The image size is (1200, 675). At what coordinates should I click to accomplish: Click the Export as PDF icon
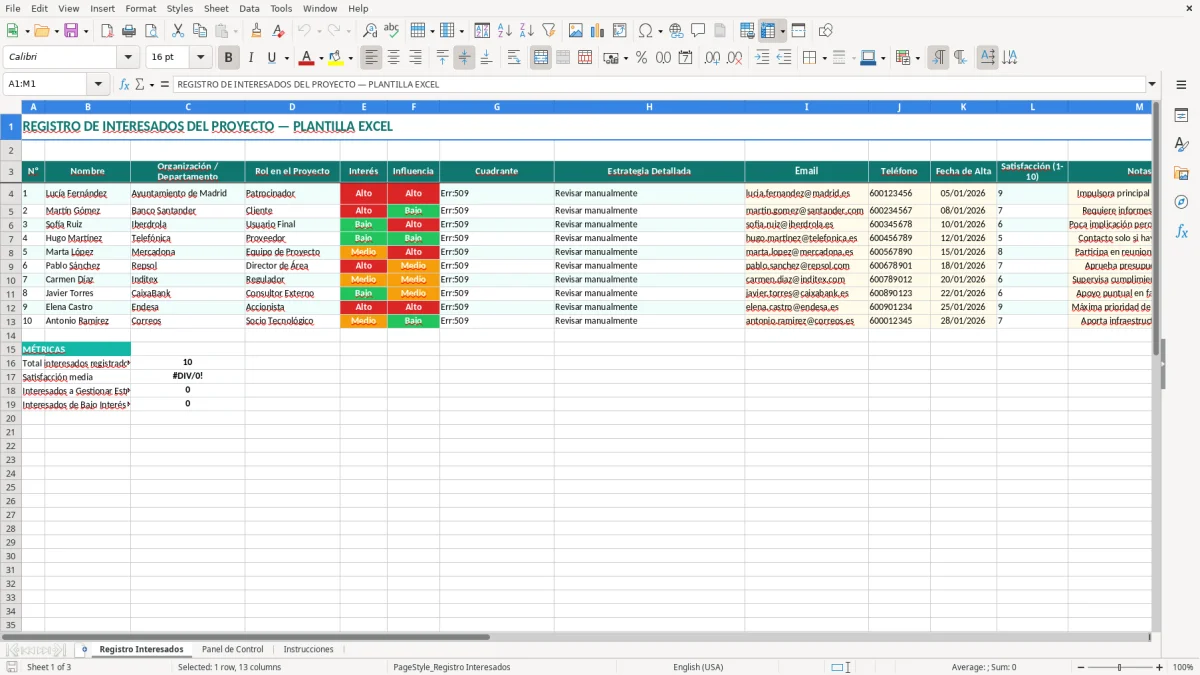coord(107,31)
